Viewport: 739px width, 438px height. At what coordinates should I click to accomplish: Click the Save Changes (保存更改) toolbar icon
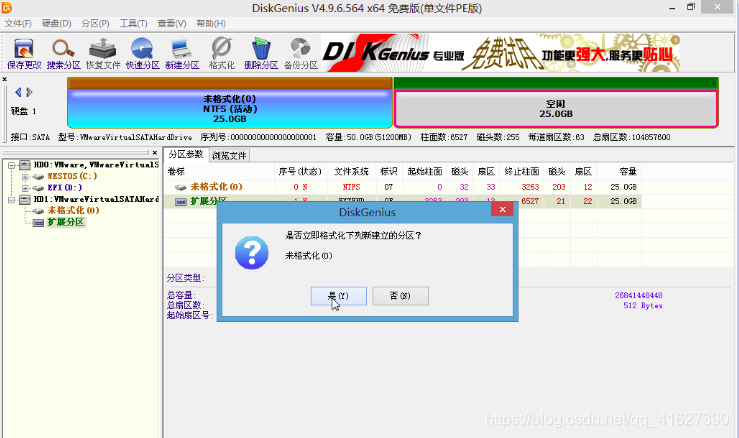[x=24, y=53]
